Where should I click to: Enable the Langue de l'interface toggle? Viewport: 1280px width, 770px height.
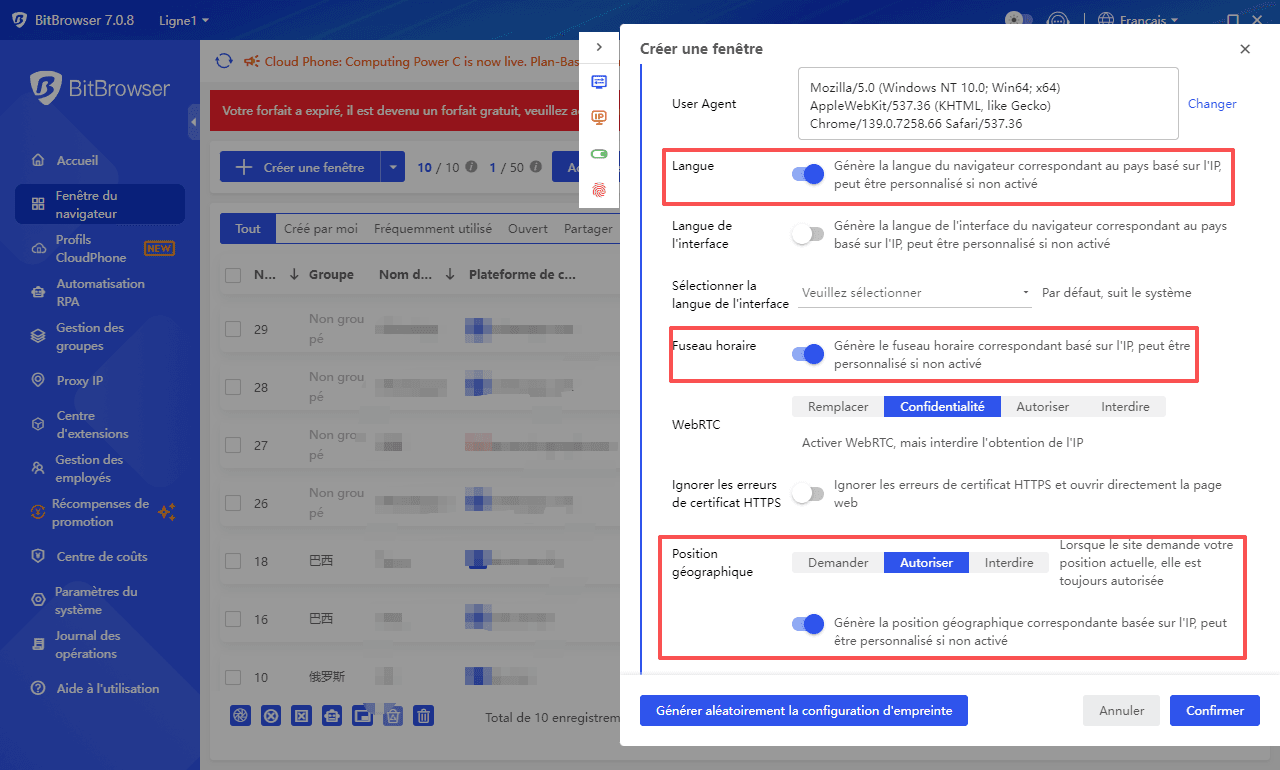pos(808,233)
